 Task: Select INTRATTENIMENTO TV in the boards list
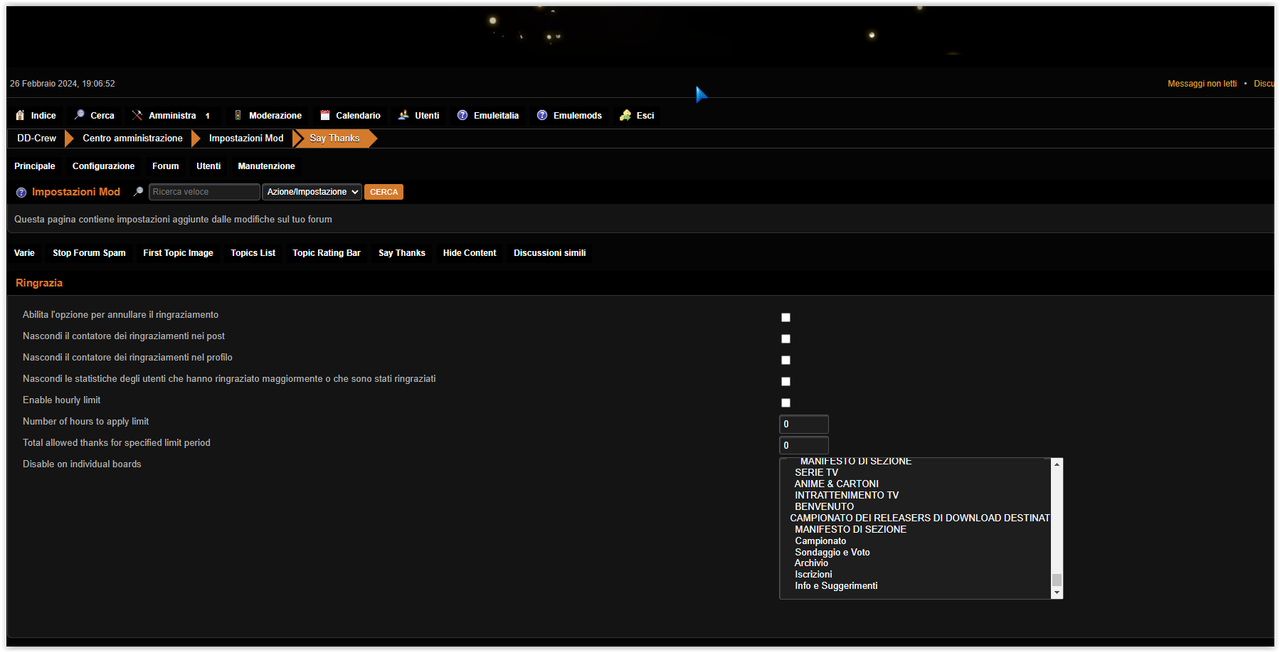click(x=846, y=495)
